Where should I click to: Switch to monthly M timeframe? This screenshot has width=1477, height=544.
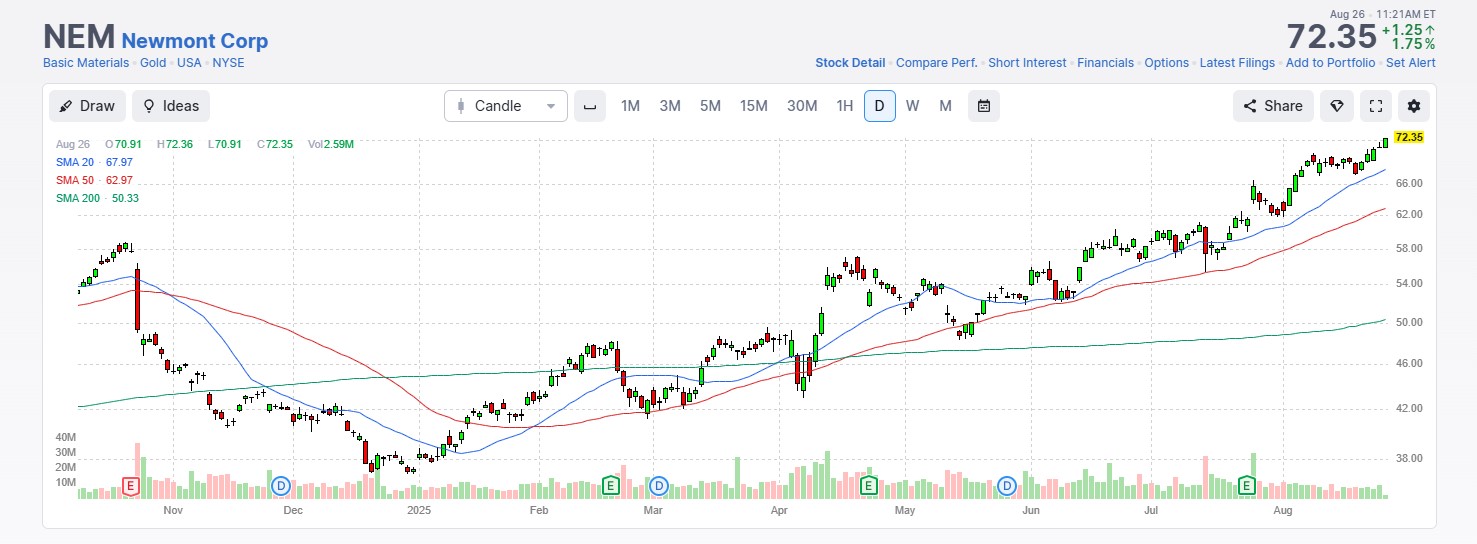945,106
